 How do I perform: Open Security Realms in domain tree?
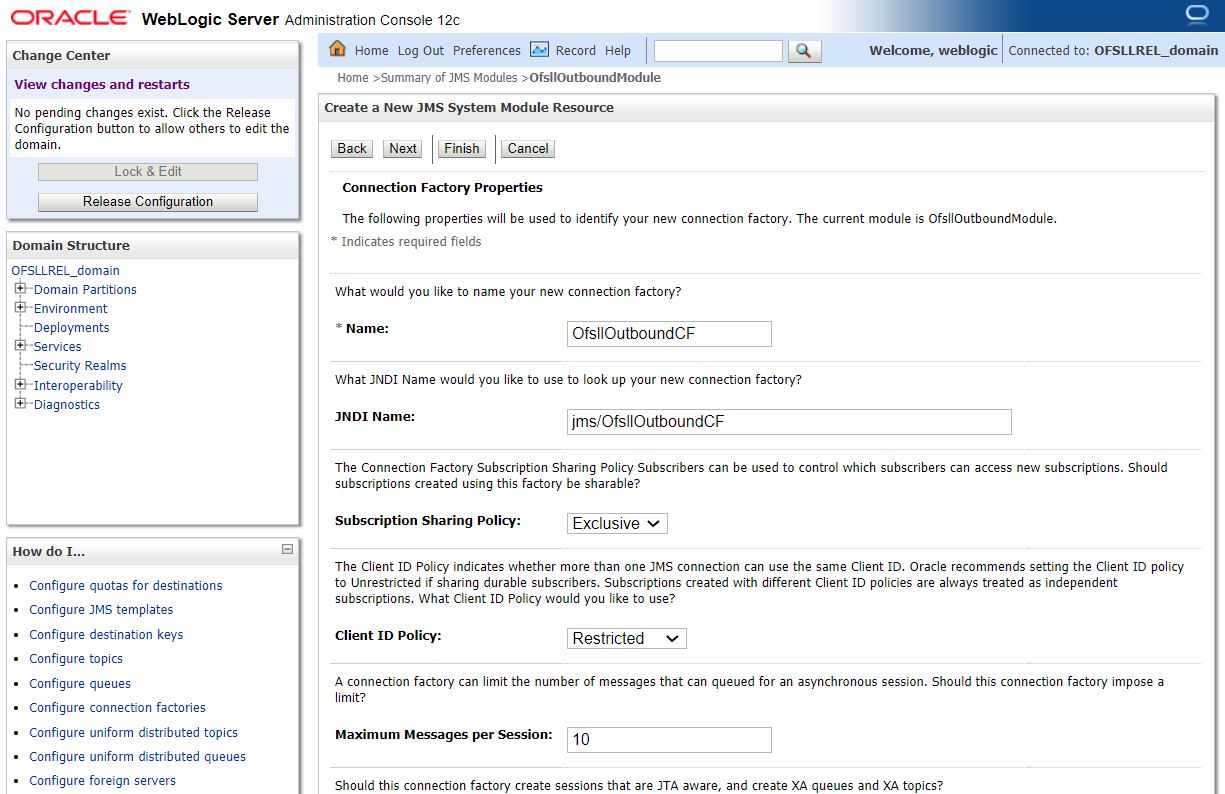pyautogui.click(x=80, y=365)
